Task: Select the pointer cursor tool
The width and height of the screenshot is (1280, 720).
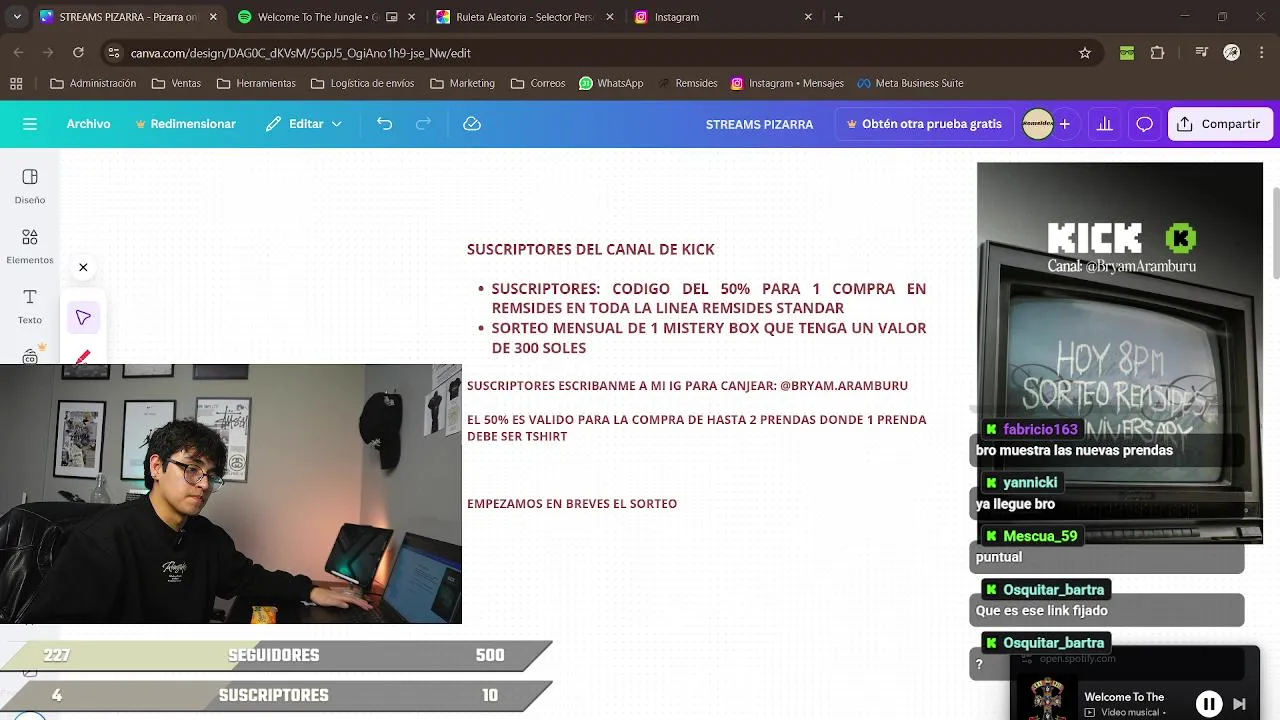Action: click(x=83, y=318)
